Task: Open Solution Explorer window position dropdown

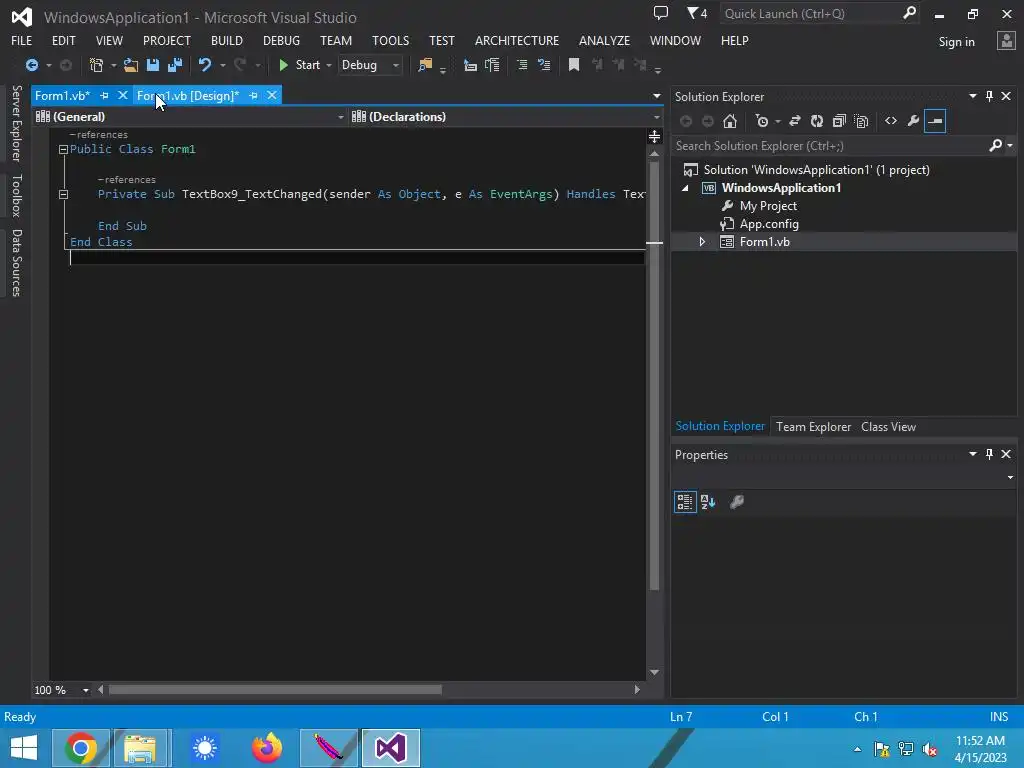Action: point(972,96)
